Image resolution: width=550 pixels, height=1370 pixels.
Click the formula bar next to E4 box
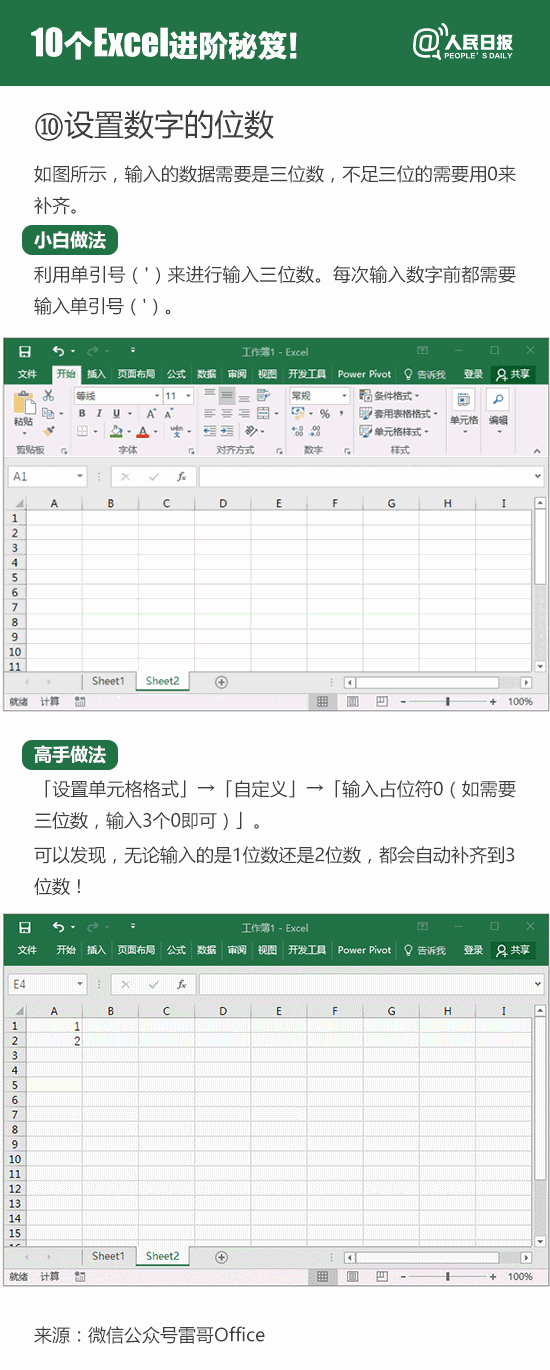click(371, 984)
